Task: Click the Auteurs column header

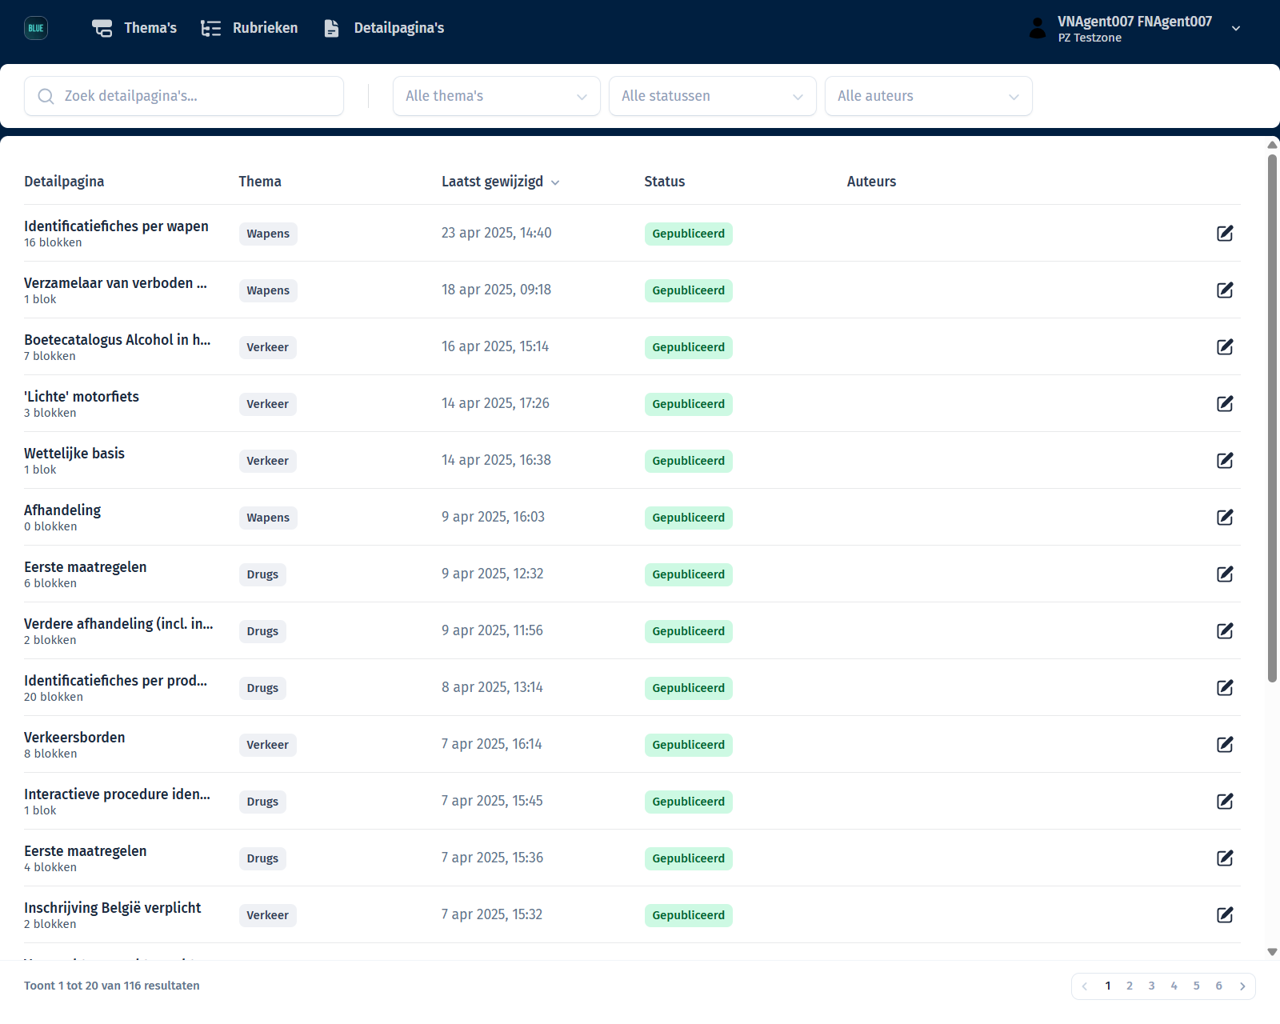Action: coord(872,181)
